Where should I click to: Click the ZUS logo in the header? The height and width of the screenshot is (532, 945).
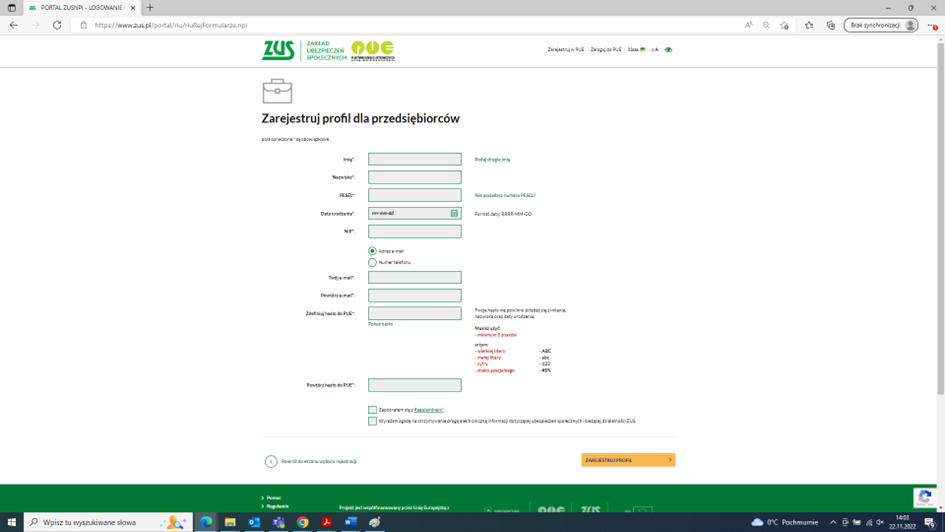tap(278, 50)
